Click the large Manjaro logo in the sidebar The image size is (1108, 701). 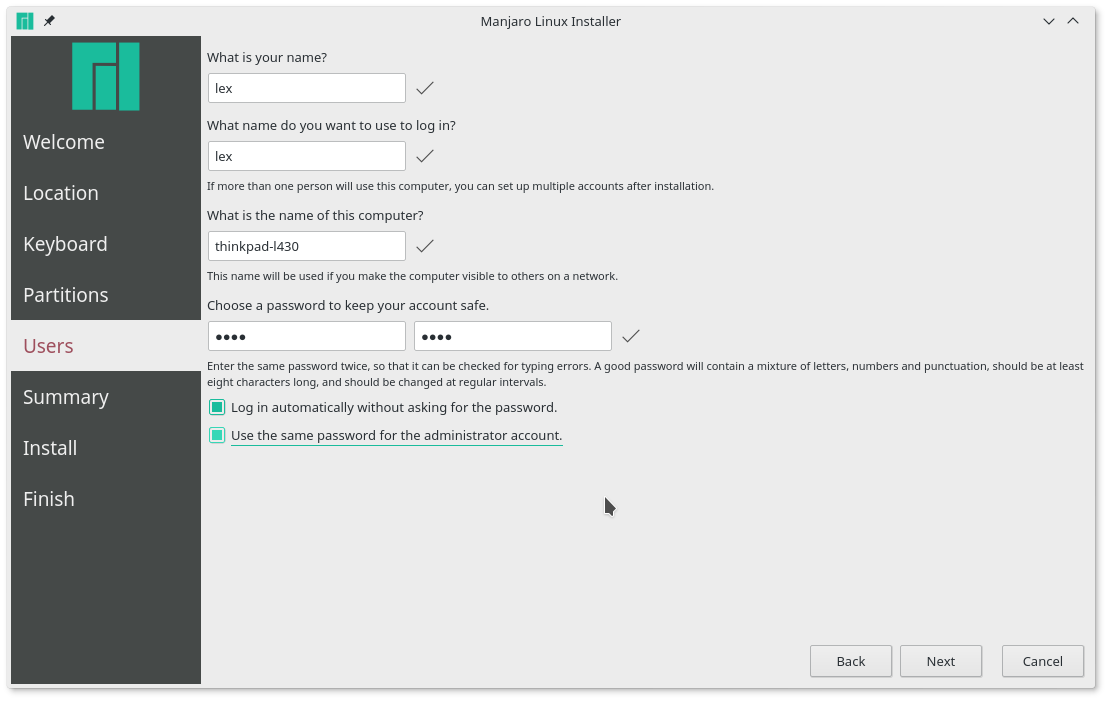pyautogui.click(x=106, y=76)
